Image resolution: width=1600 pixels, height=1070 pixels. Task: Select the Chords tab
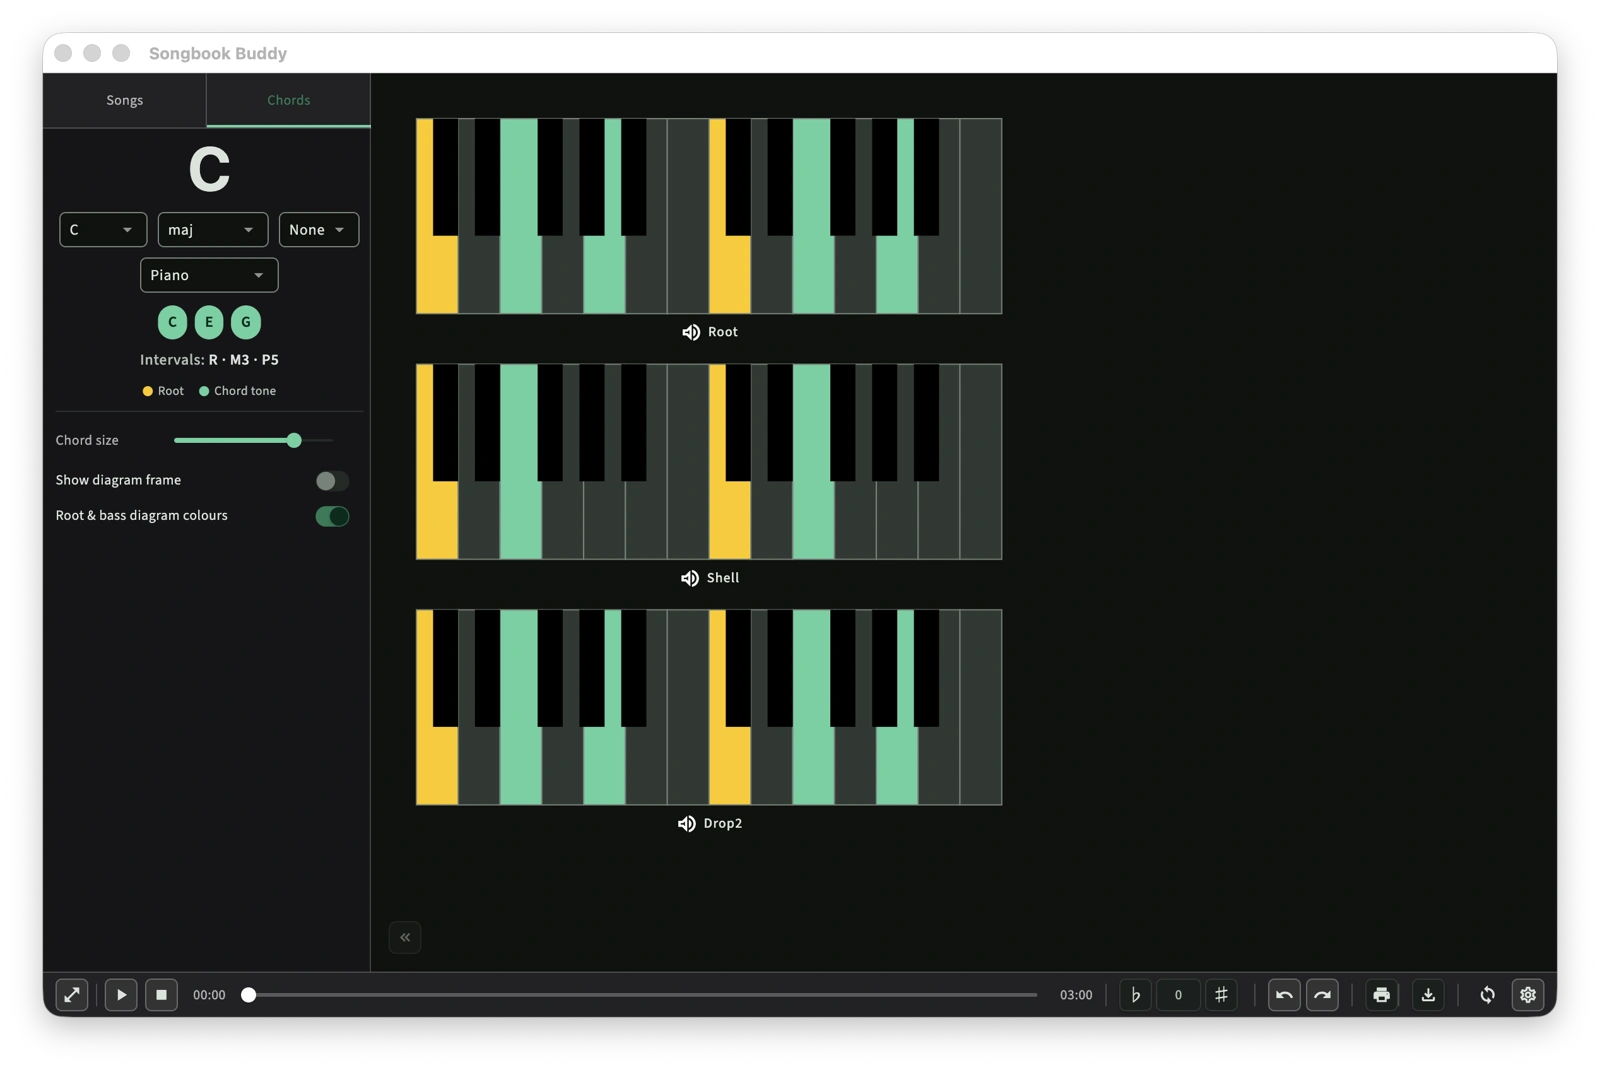click(288, 100)
